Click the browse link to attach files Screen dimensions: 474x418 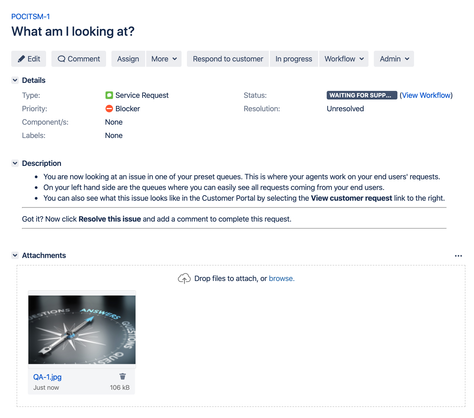click(281, 278)
